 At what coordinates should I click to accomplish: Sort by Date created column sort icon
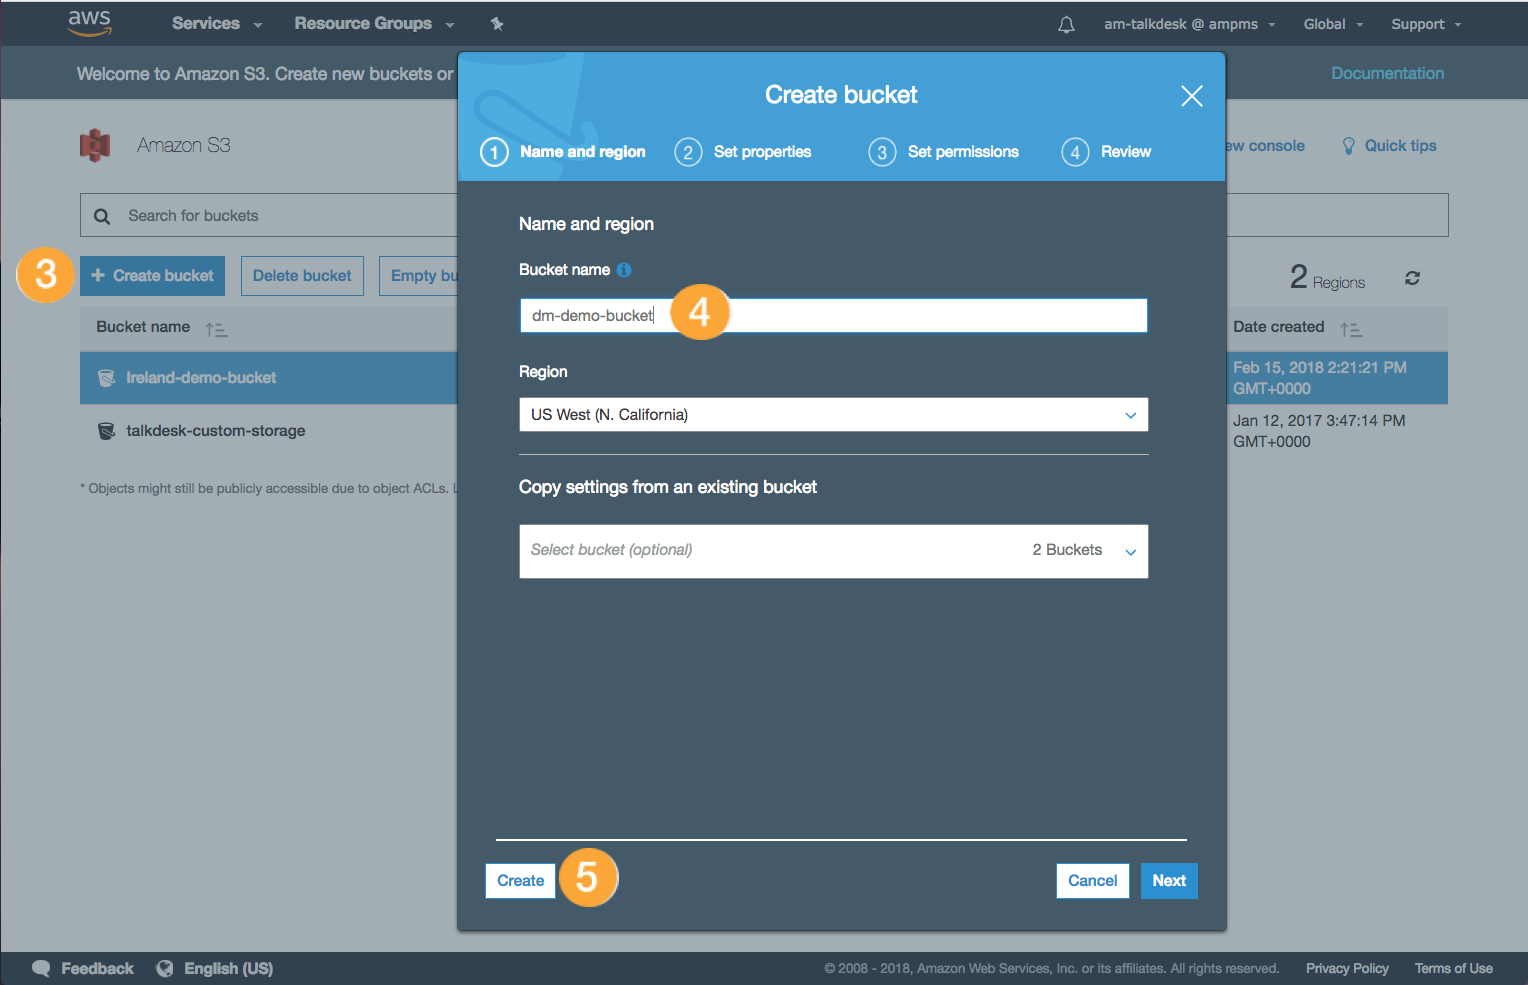coord(1351,329)
